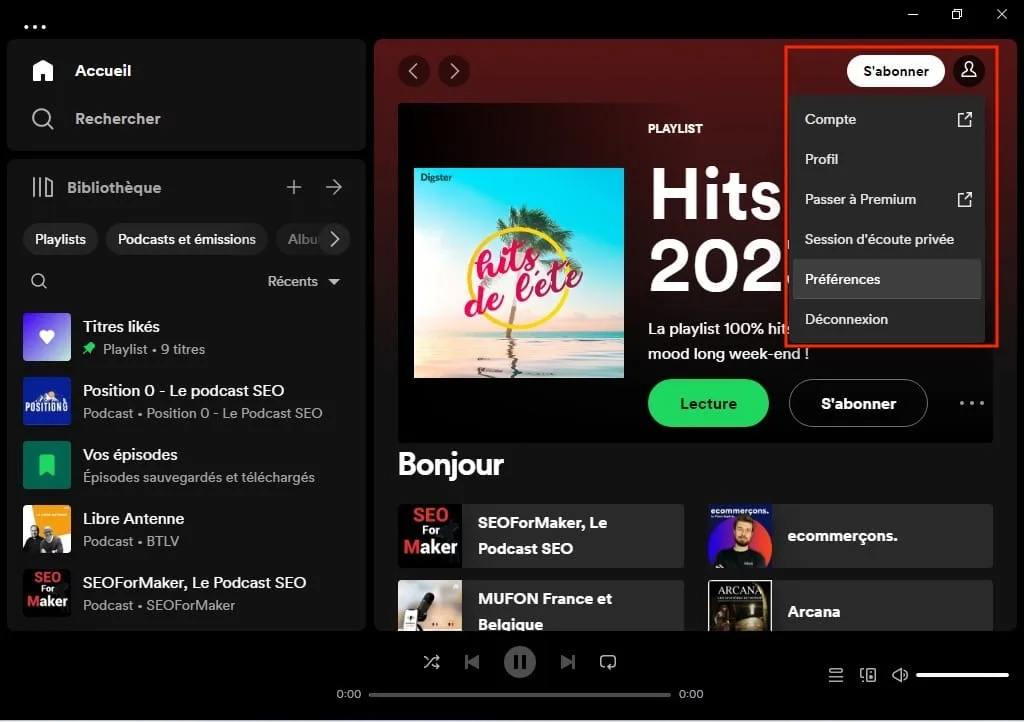Click the back navigation arrow

pos(414,71)
